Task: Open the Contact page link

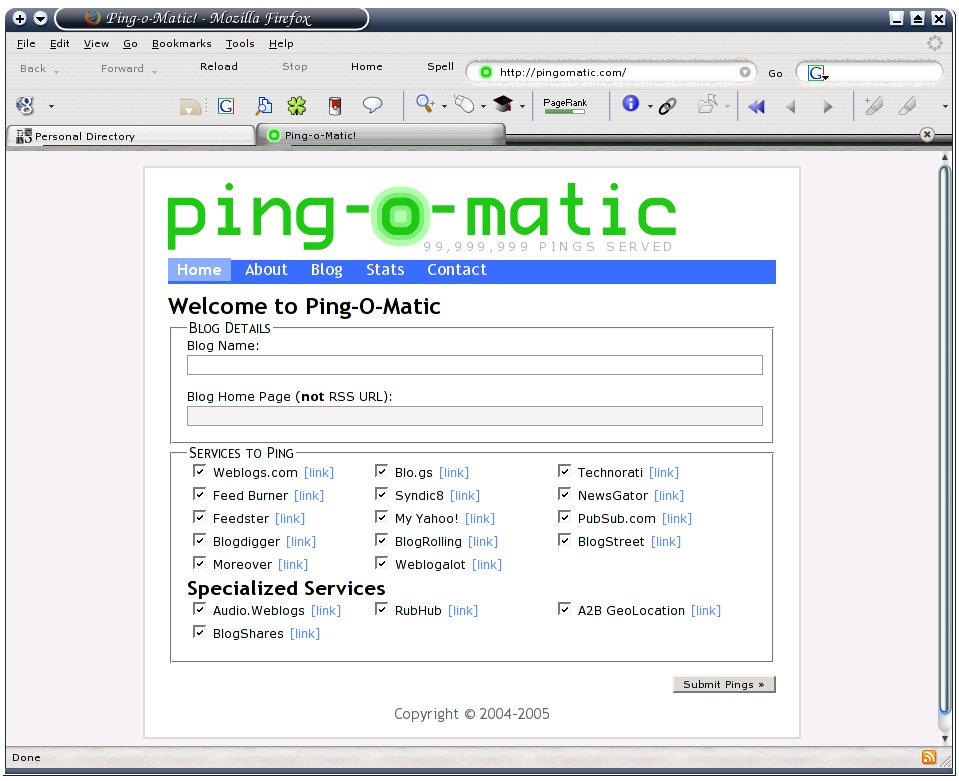Action: click(457, 270)
